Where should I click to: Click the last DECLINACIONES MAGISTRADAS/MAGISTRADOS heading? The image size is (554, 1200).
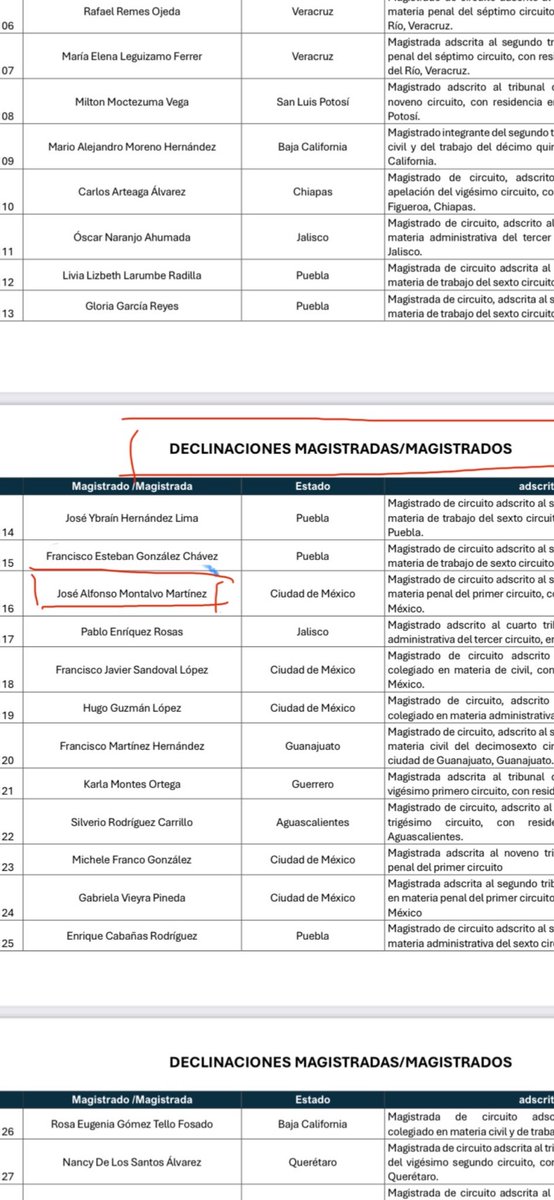(340, 1062)
